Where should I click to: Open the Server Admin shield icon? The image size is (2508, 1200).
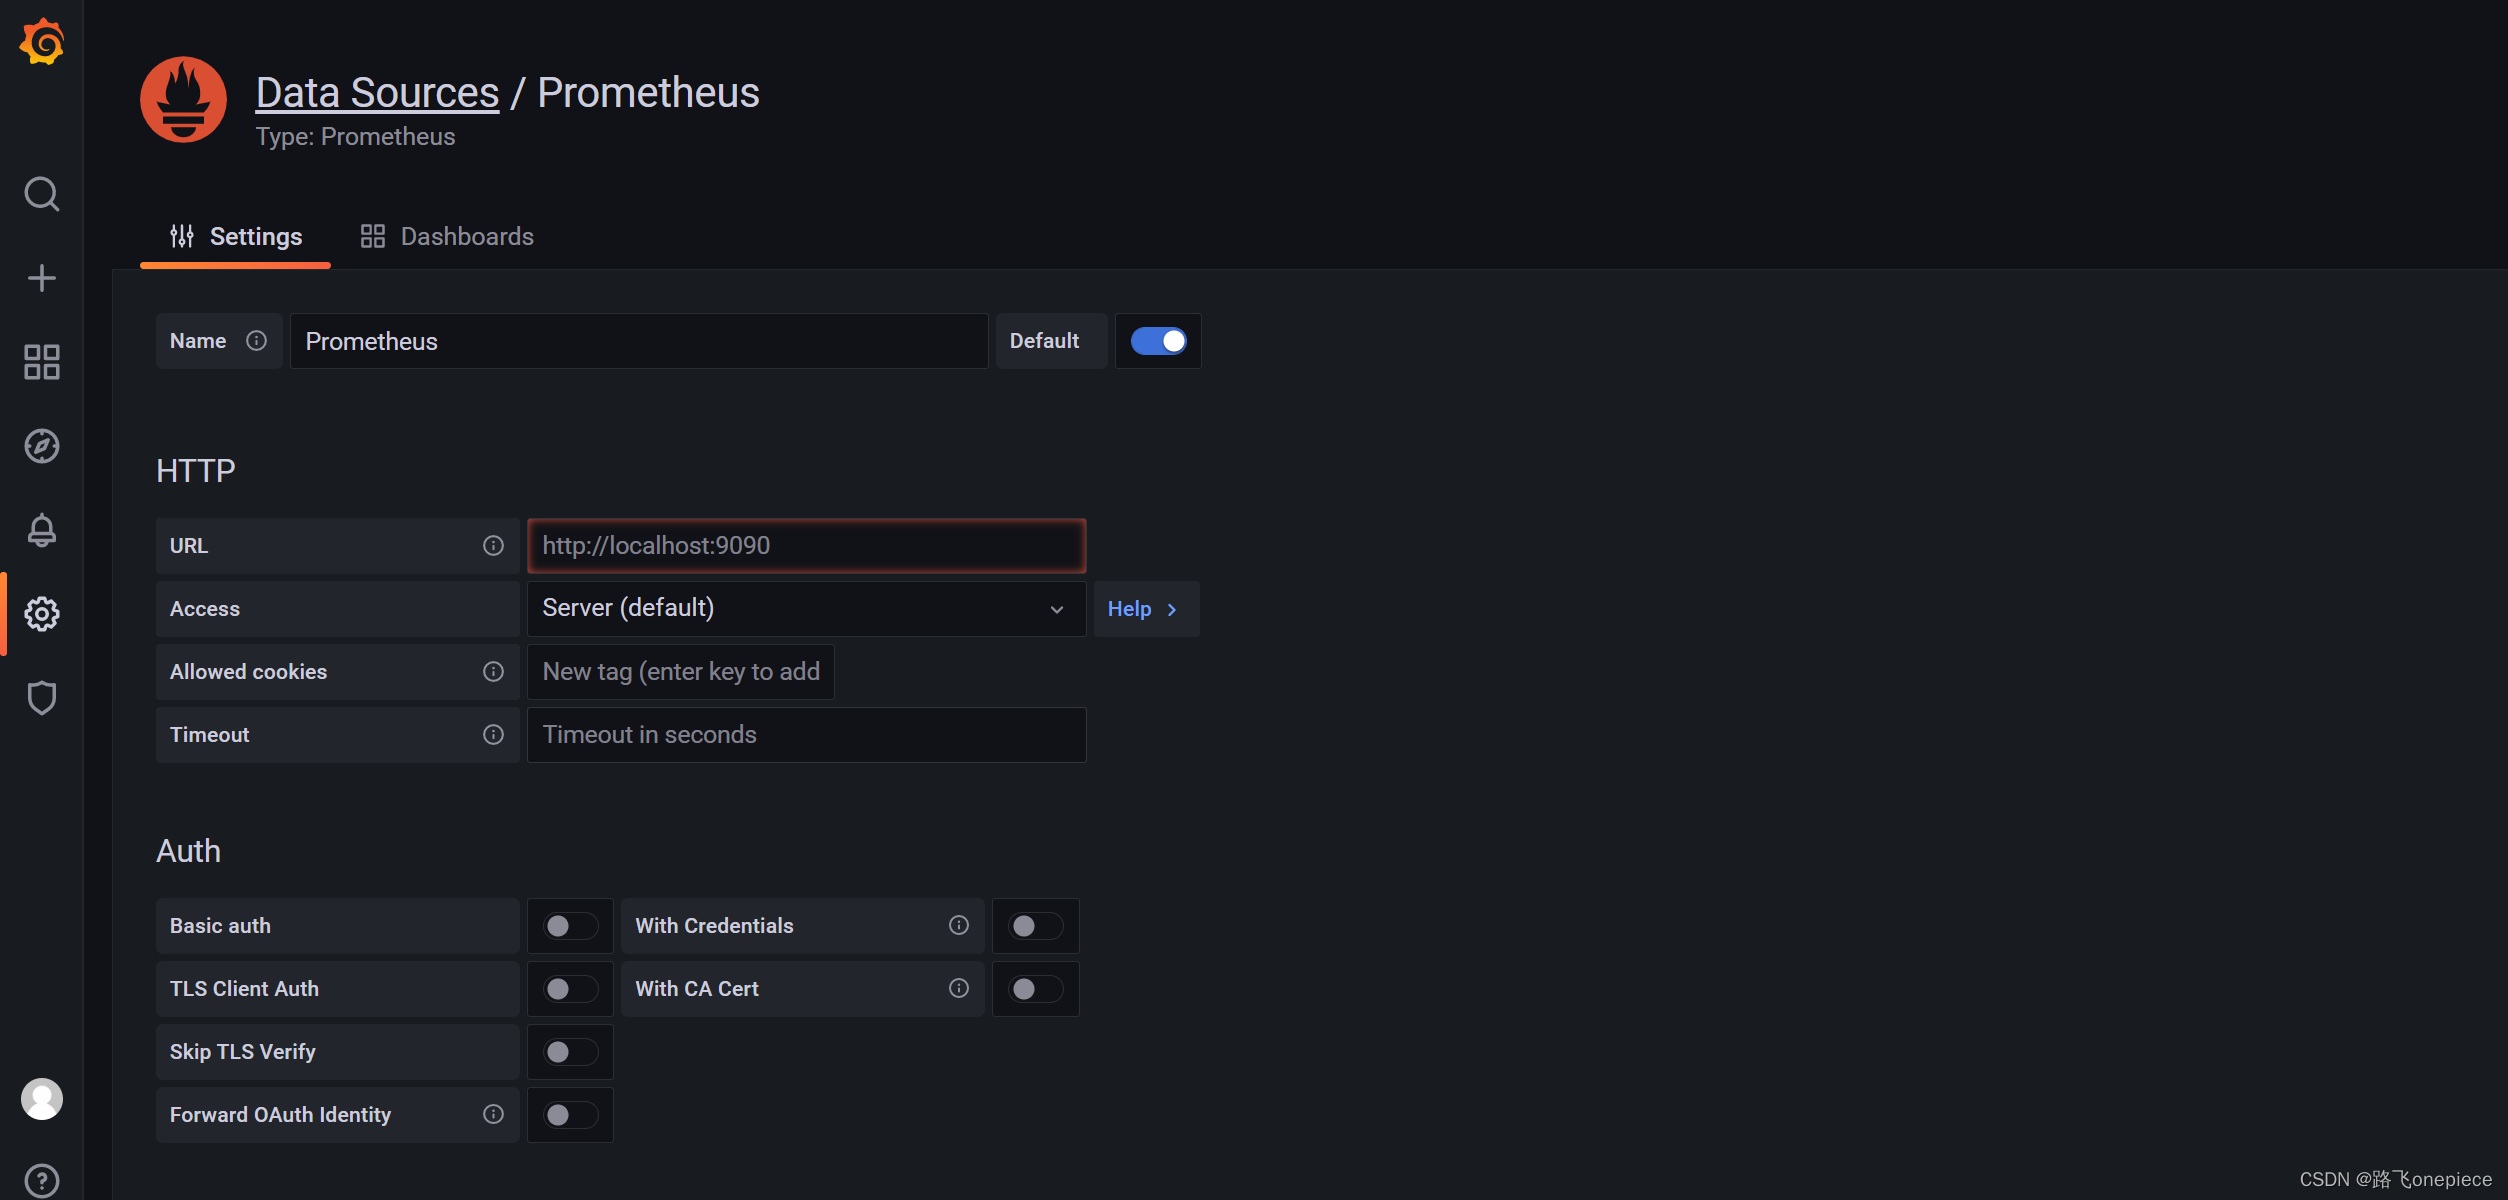pyautogui.click(x=42, y=698)
